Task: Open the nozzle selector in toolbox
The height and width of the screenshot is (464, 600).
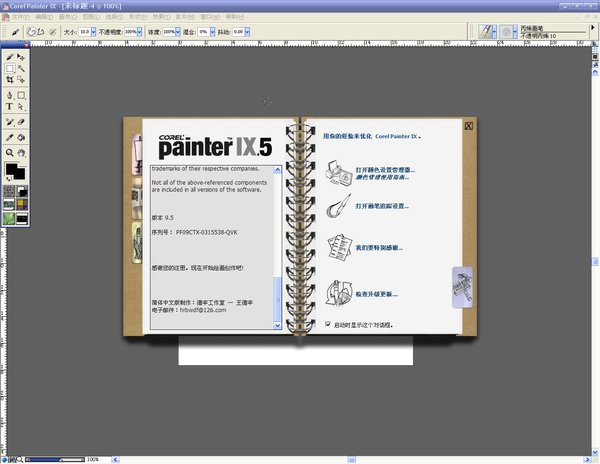Action: pos(9,218)
